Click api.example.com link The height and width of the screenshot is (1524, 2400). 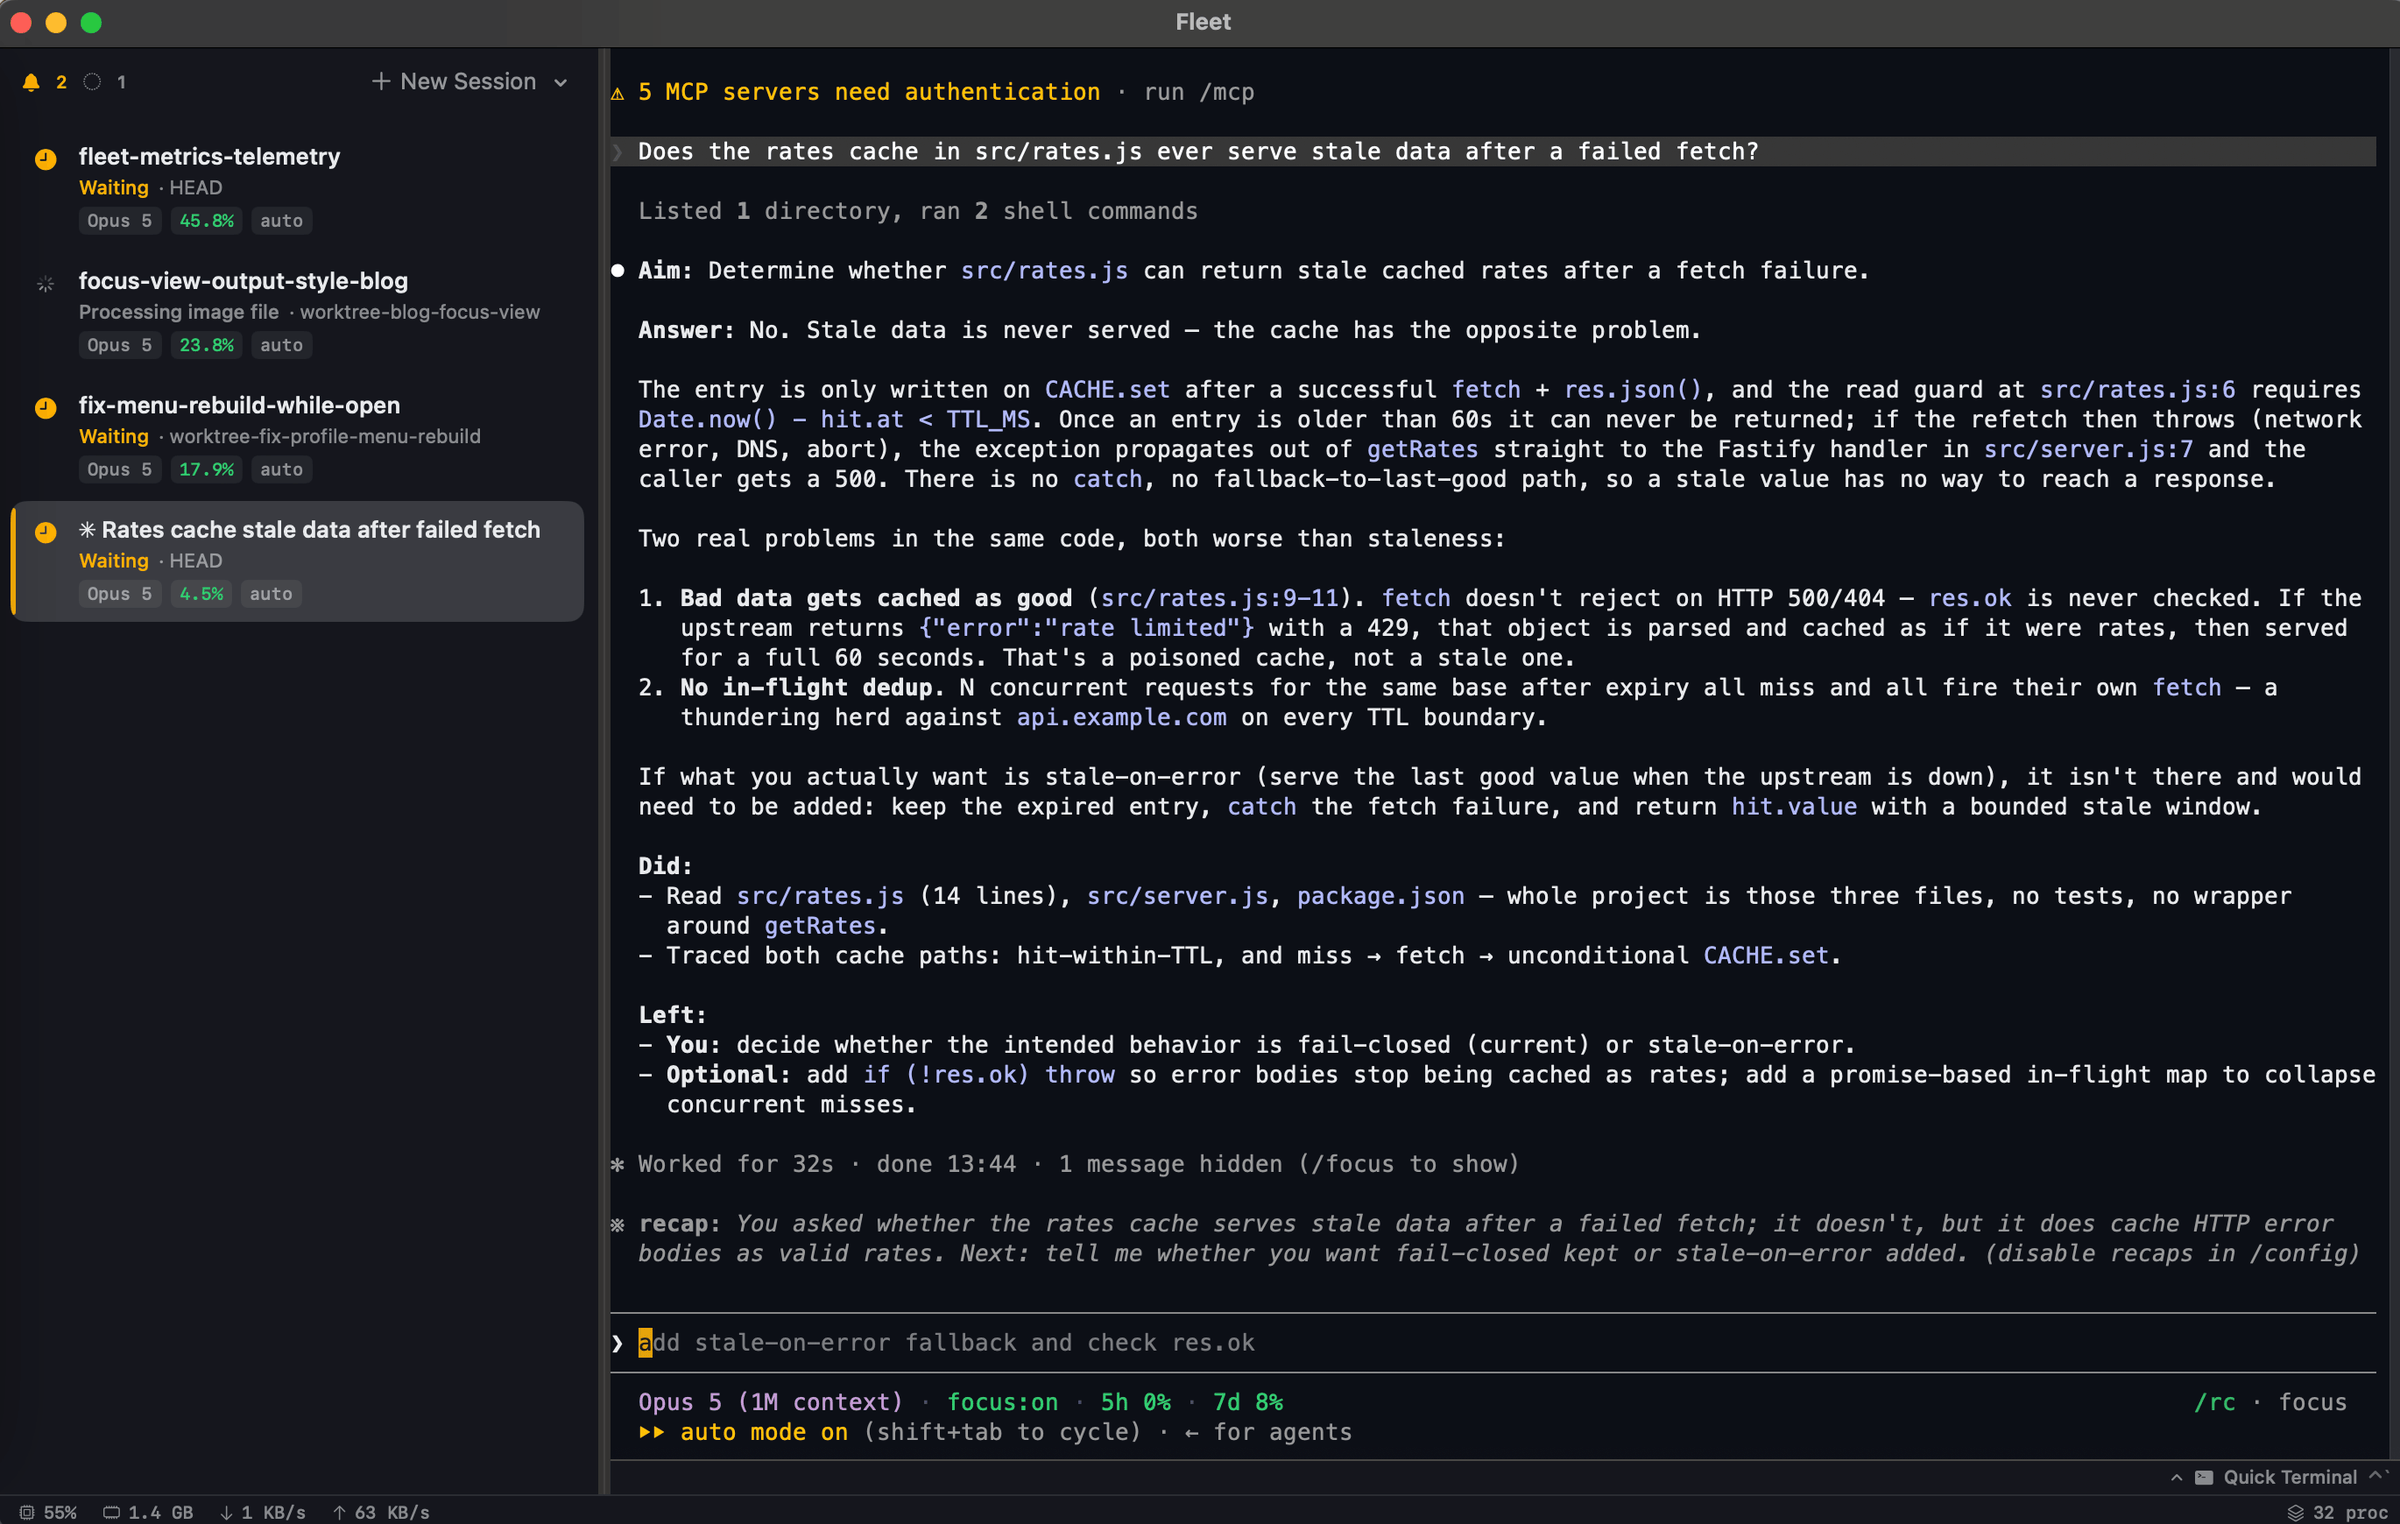tap(1121, 718)
